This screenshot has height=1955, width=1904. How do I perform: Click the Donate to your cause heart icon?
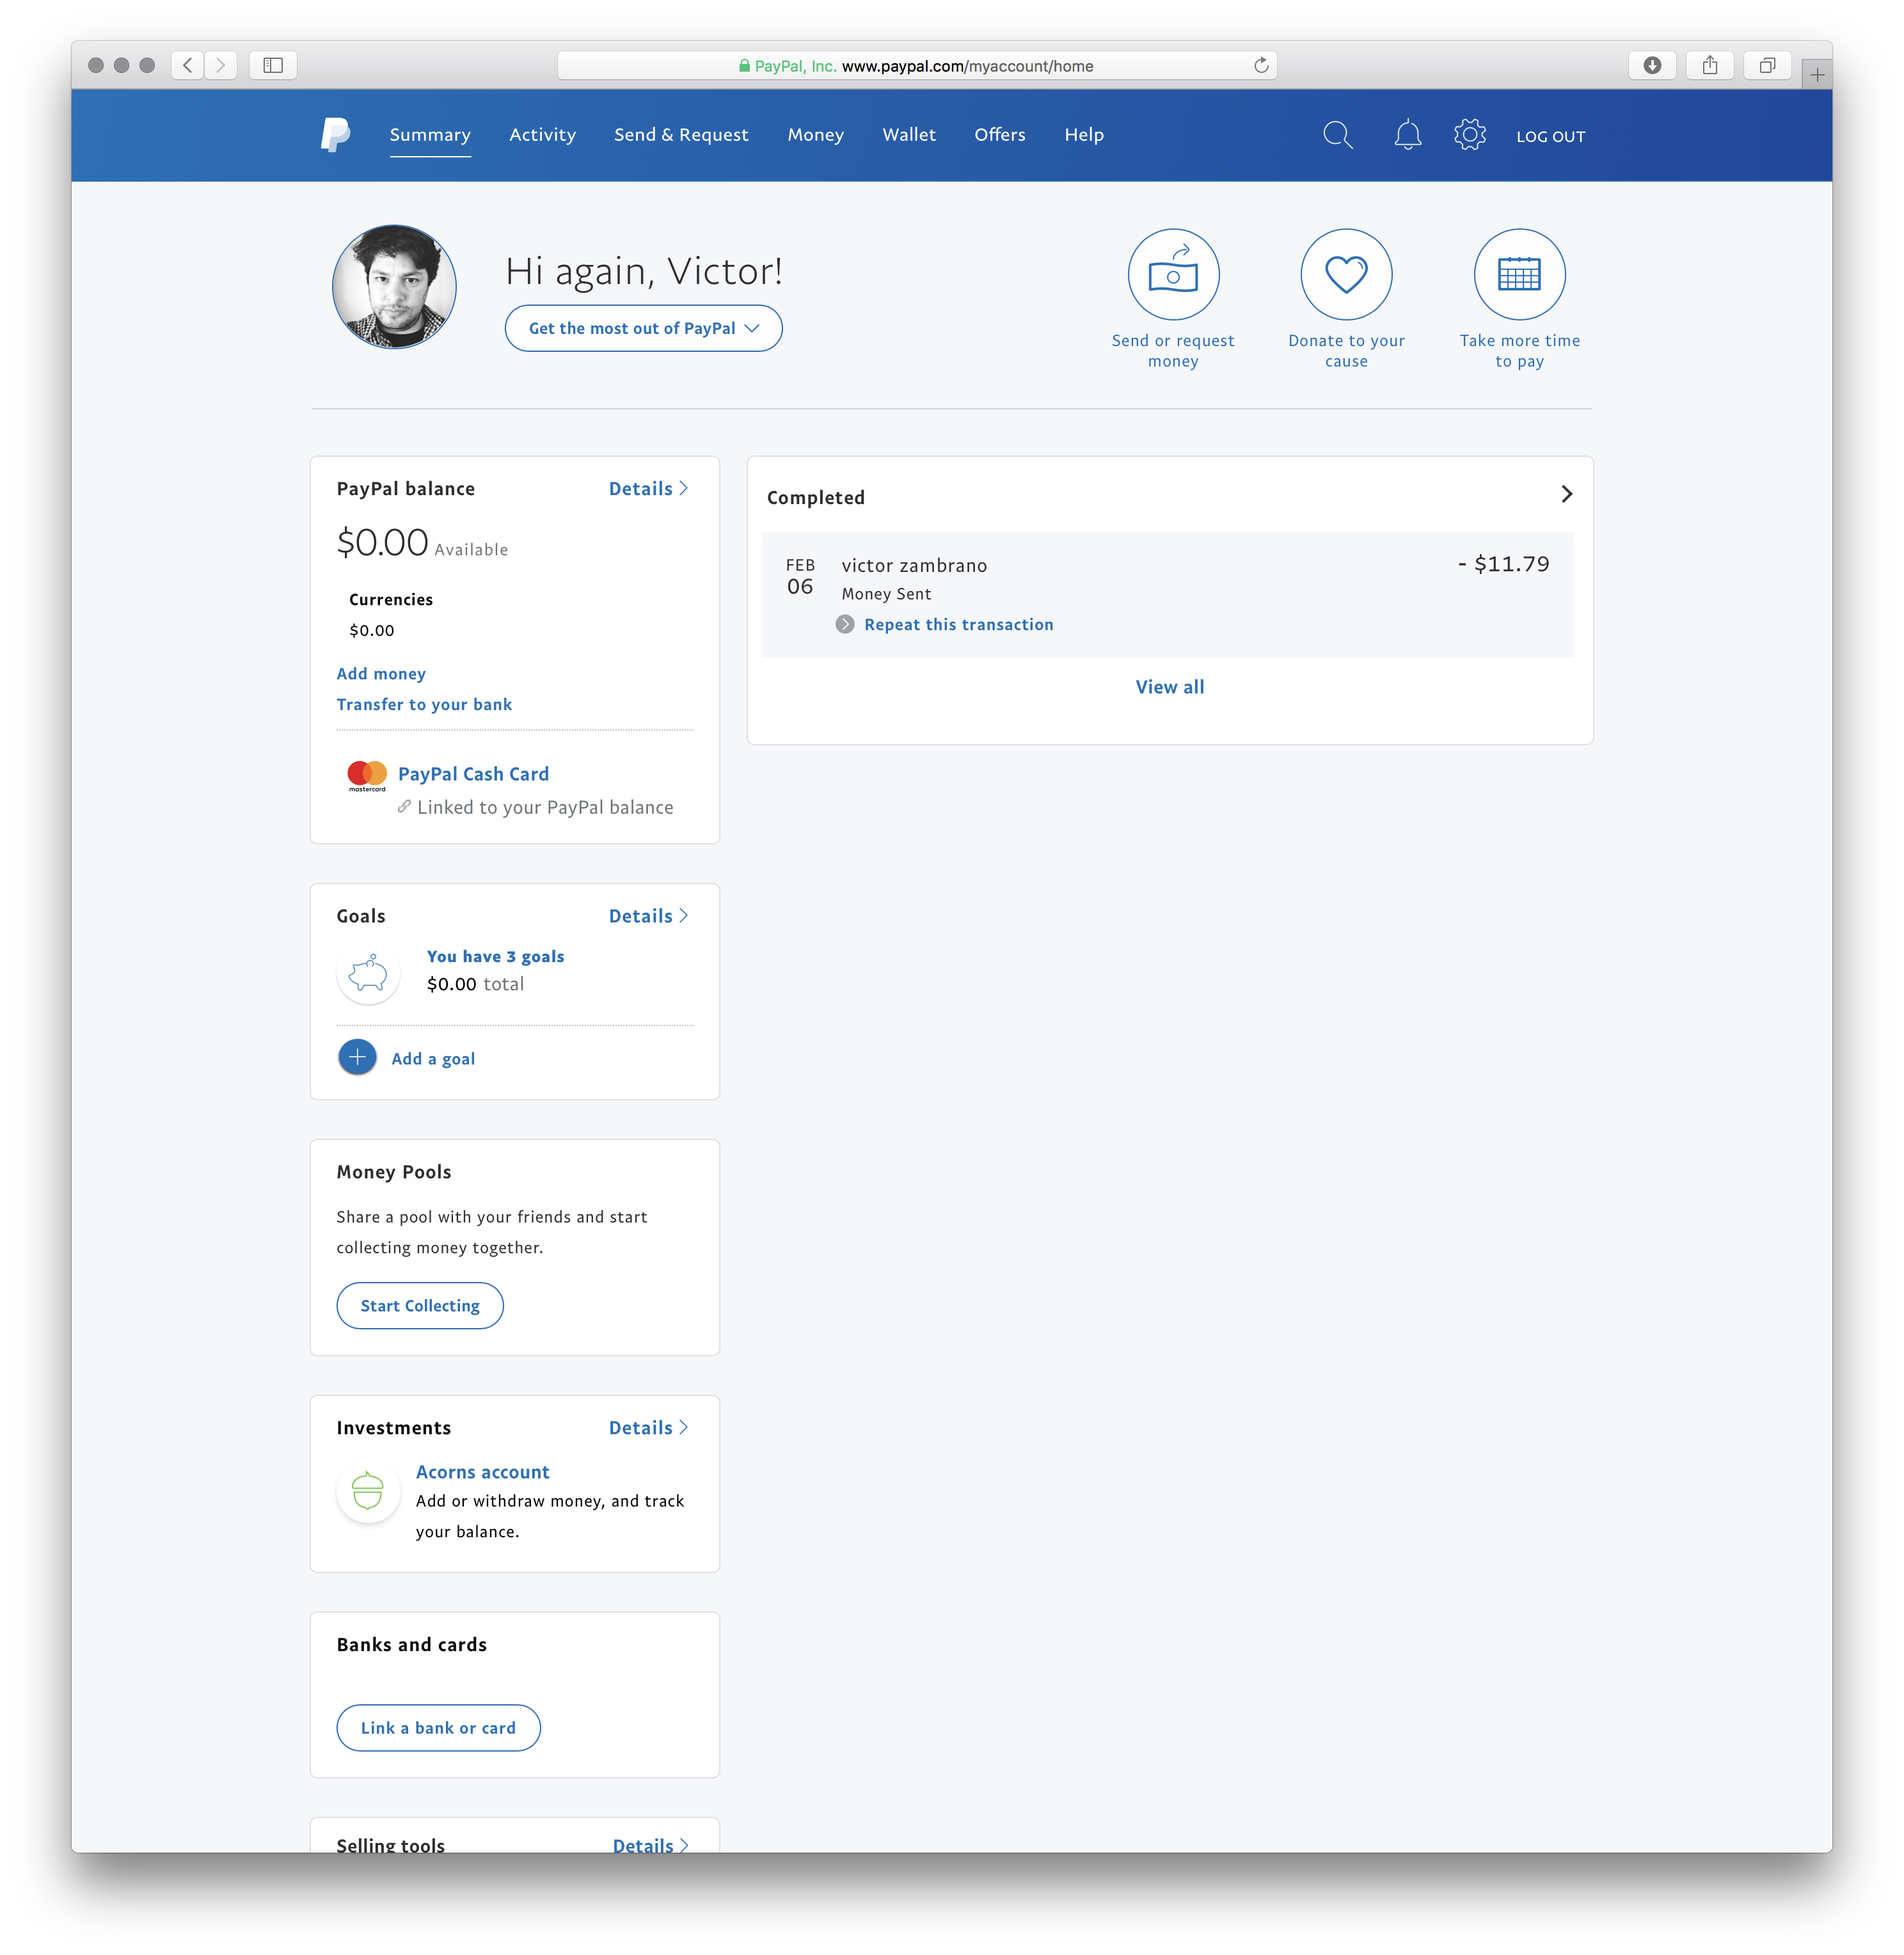click(x=1346, y=274)
